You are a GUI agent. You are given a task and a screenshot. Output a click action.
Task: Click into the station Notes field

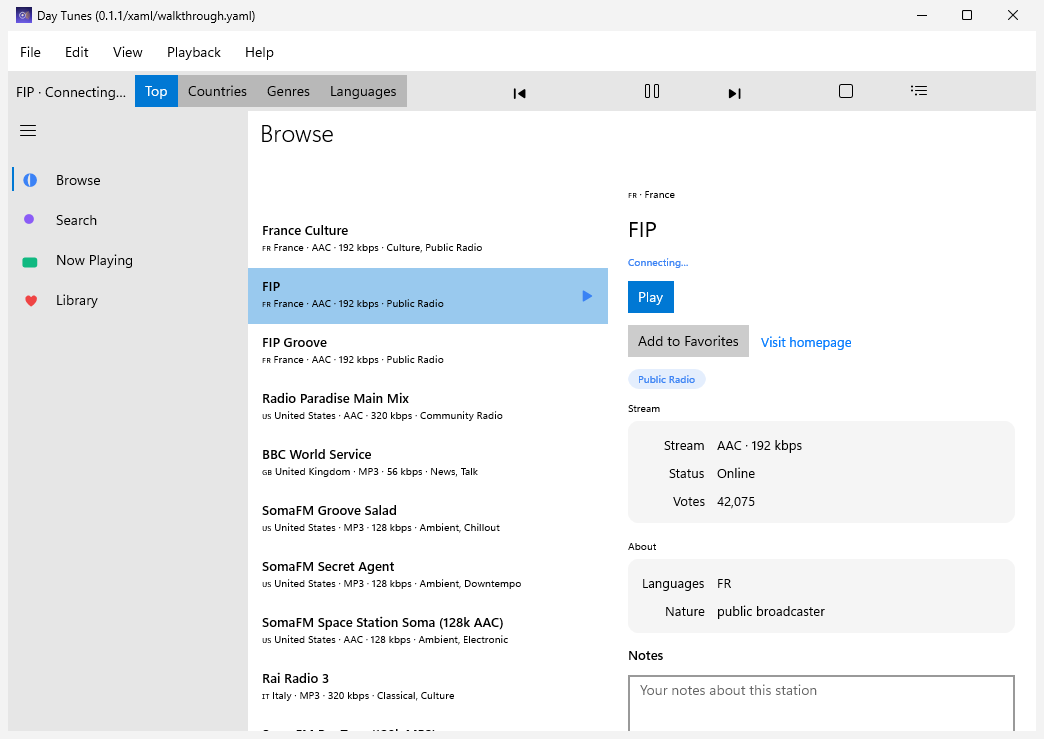821,703
